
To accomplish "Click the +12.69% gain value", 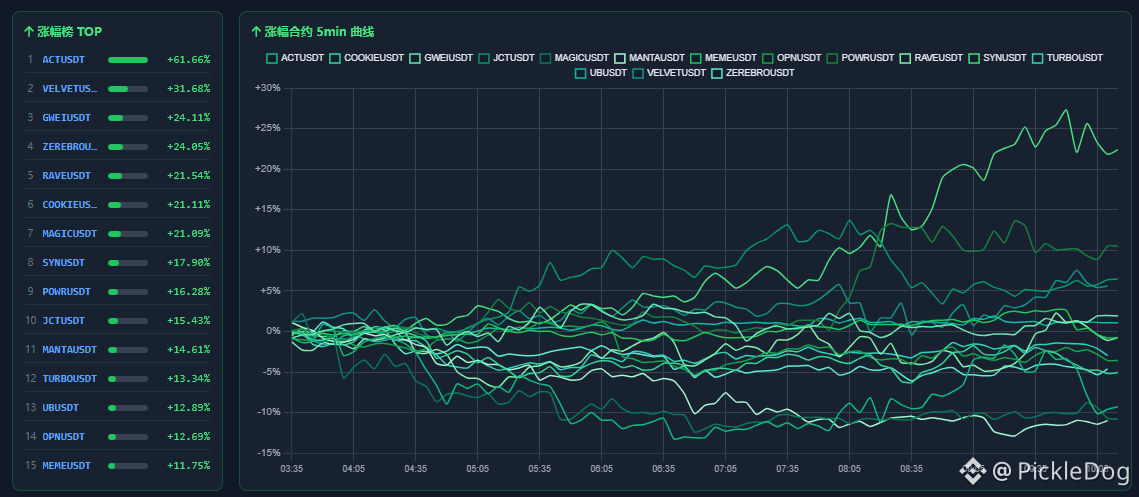I will pos(188,437).
